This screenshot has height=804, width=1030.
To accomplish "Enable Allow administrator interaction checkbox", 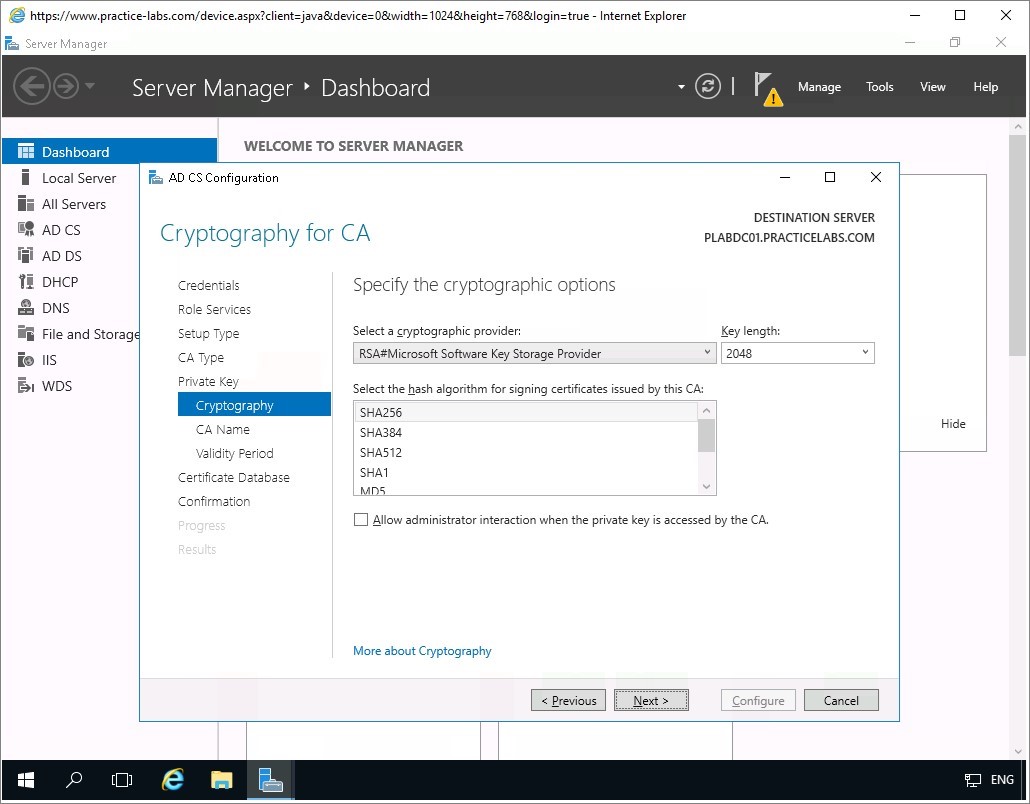I will (361, 520).
